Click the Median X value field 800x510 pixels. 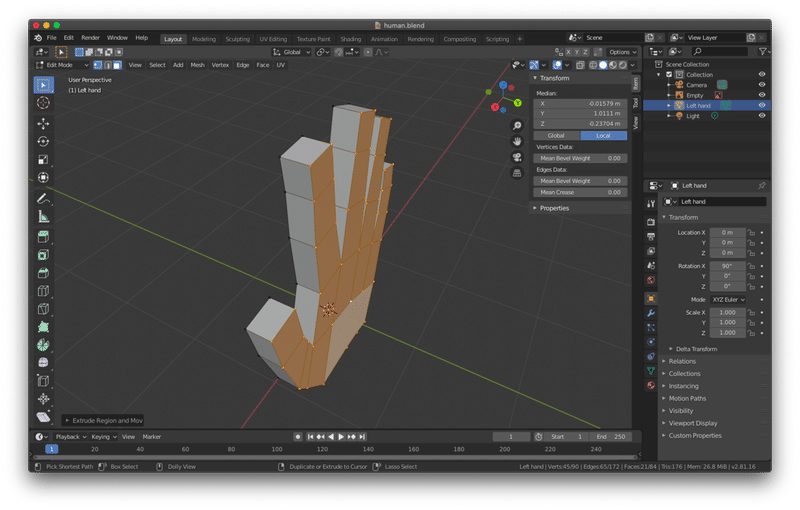click(581, 104)
